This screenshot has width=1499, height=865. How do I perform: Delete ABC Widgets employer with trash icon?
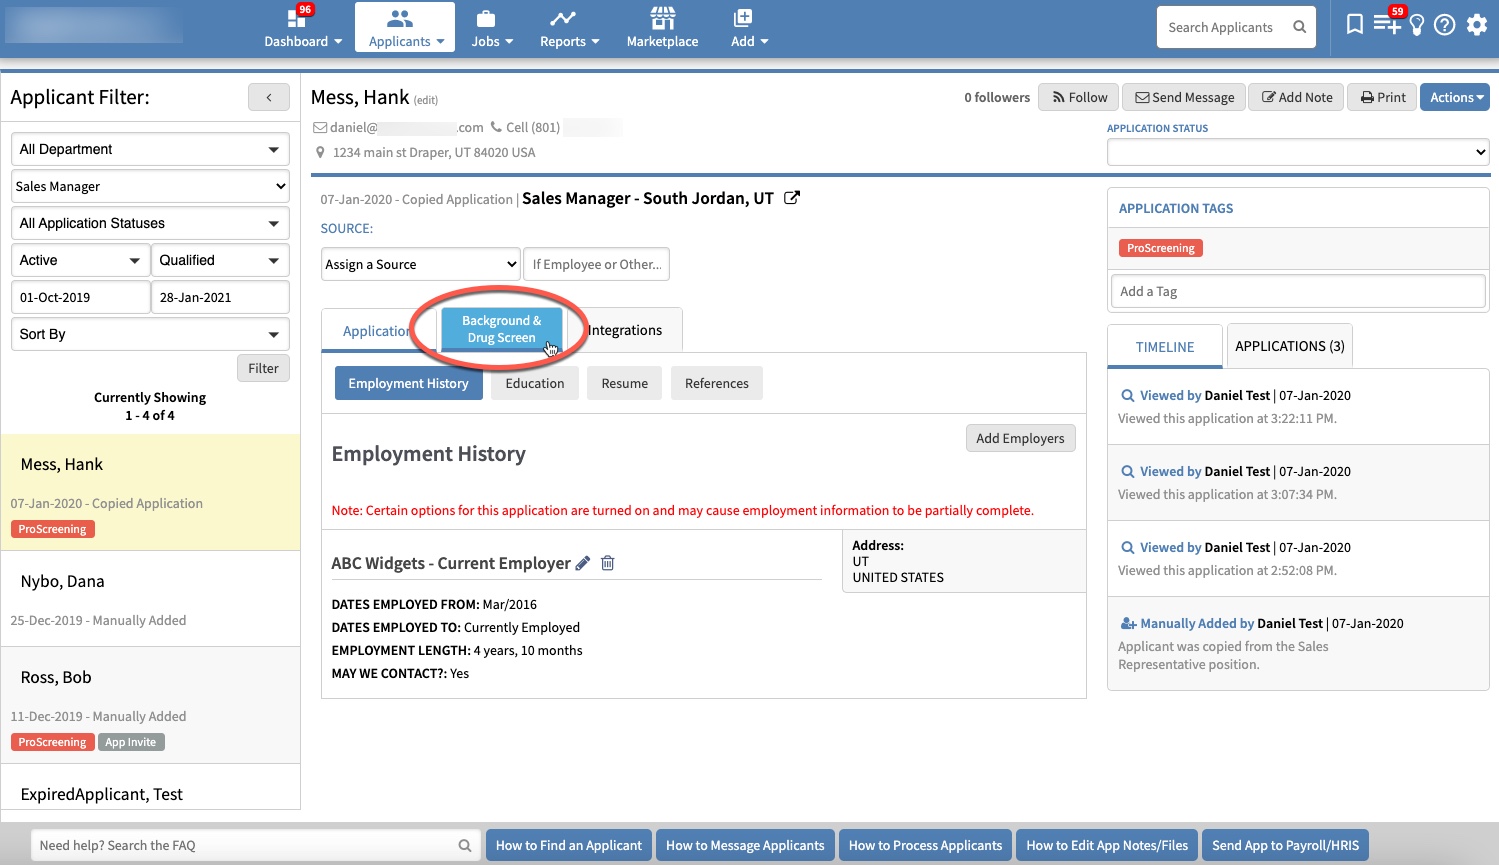tap(607, 563)
